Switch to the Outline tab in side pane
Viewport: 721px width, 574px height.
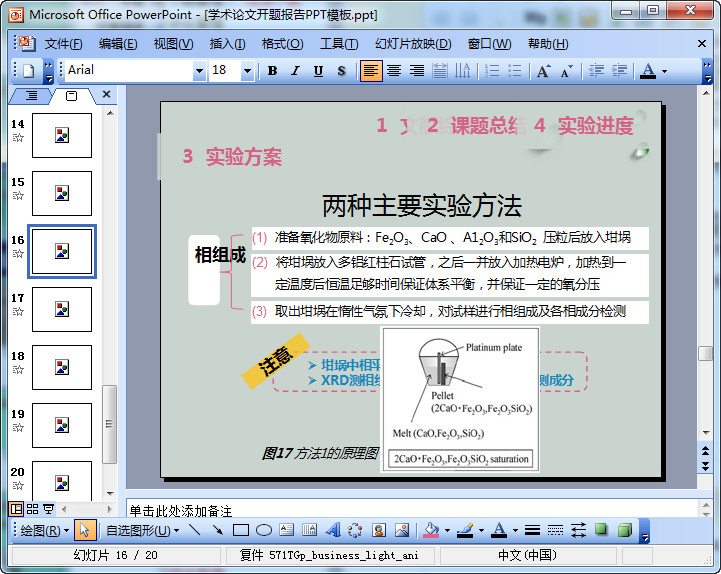coord(31,96)
